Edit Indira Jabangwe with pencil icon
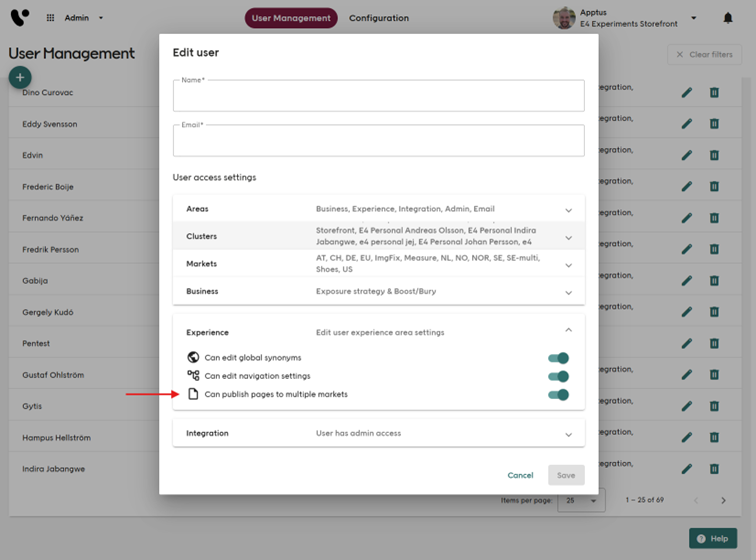 click(687, 468)
